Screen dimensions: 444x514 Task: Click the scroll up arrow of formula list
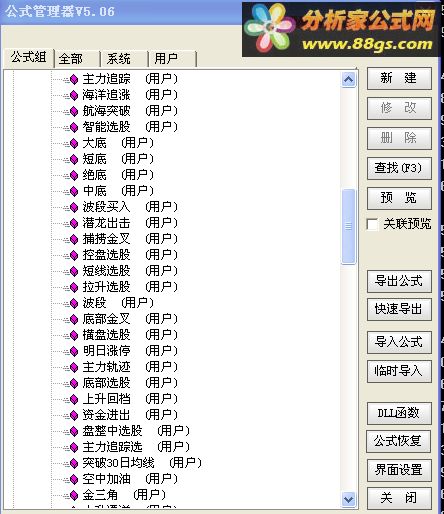(x=348, y=79)
